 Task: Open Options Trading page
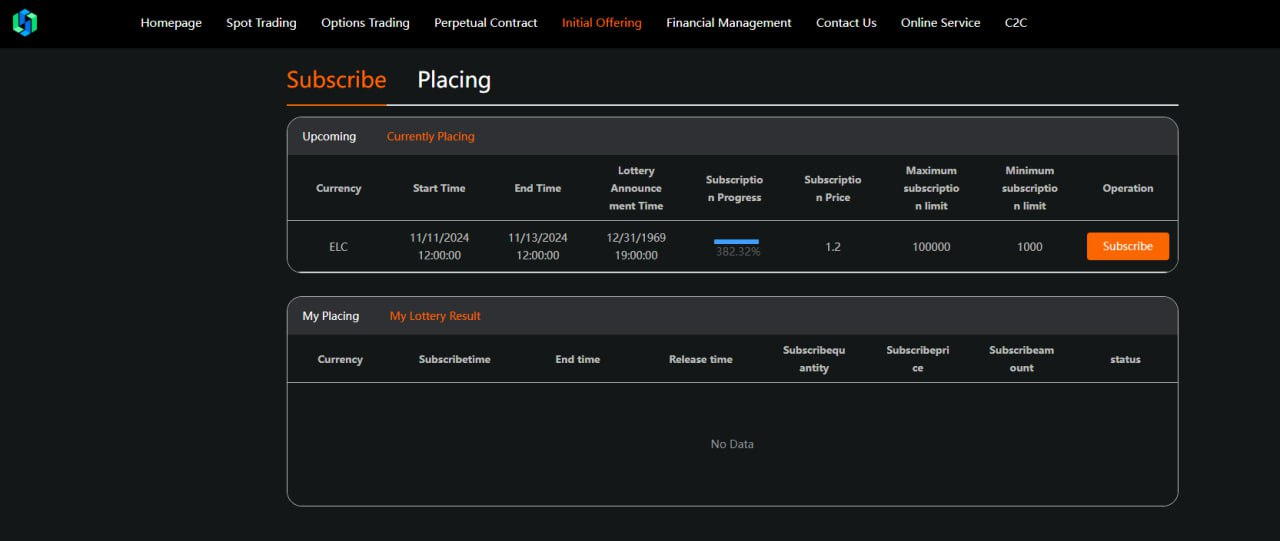pyautogui.click(x=365, y=23)
